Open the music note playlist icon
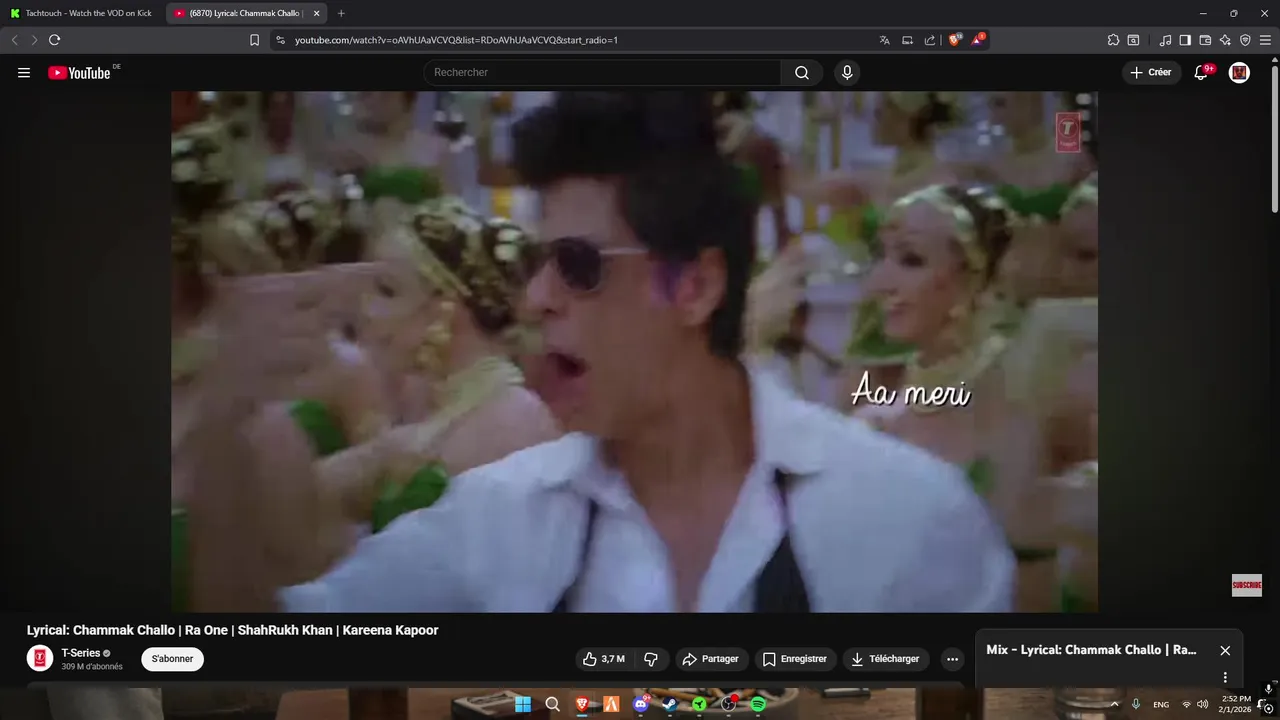 click(x=1165, y=40)
